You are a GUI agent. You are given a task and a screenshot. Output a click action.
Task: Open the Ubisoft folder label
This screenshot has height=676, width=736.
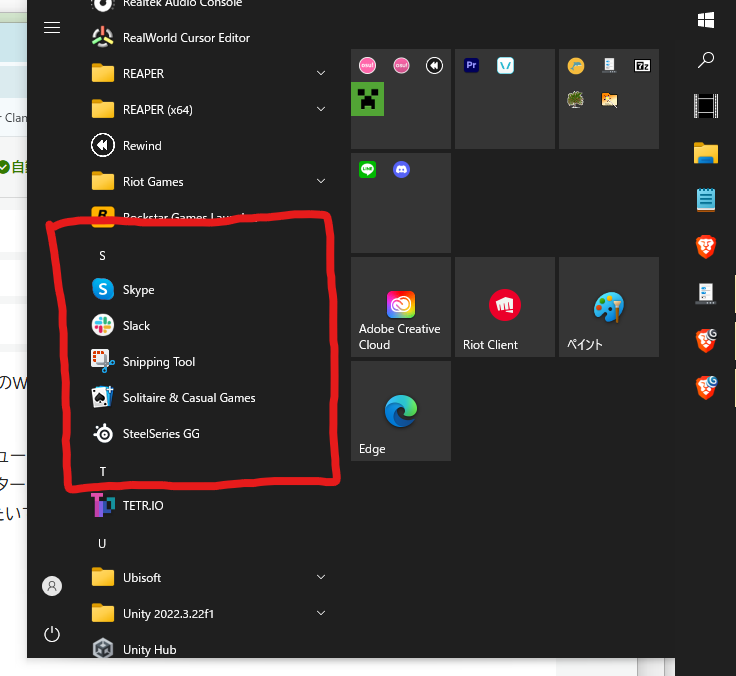(x=142, y=578)
